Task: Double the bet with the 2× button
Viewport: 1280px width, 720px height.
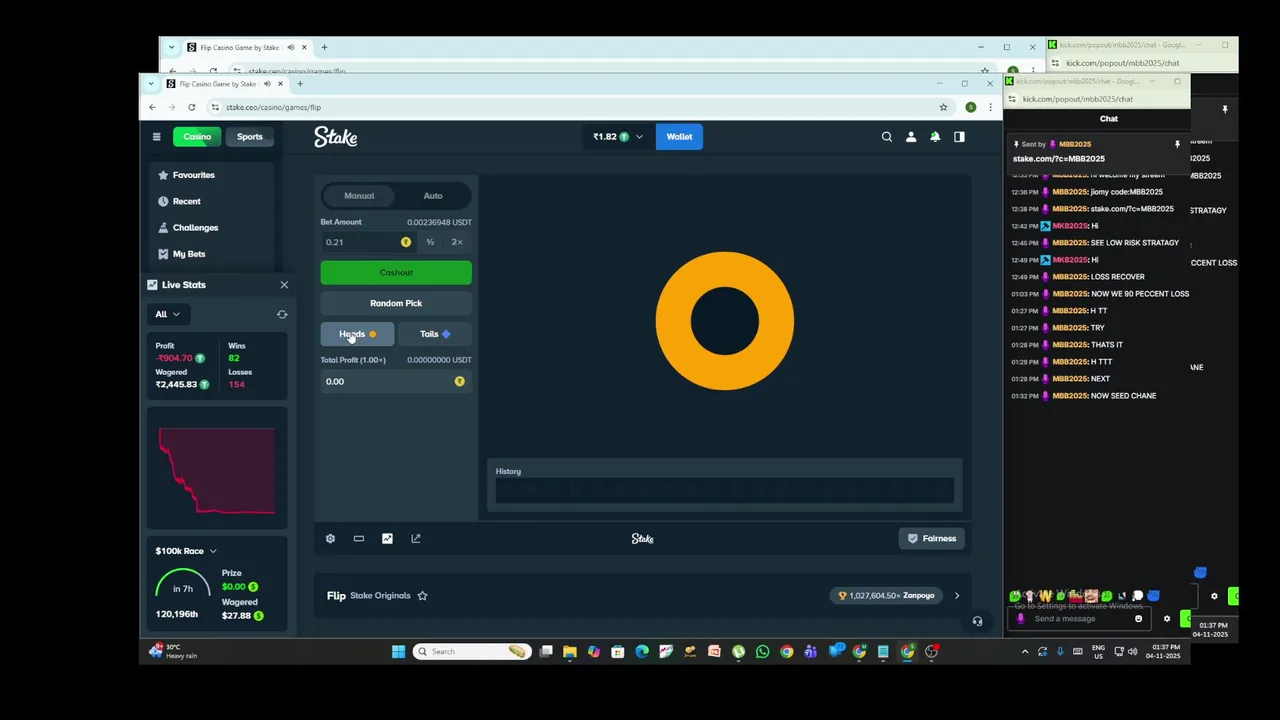Action: click(x=457, y=242)
